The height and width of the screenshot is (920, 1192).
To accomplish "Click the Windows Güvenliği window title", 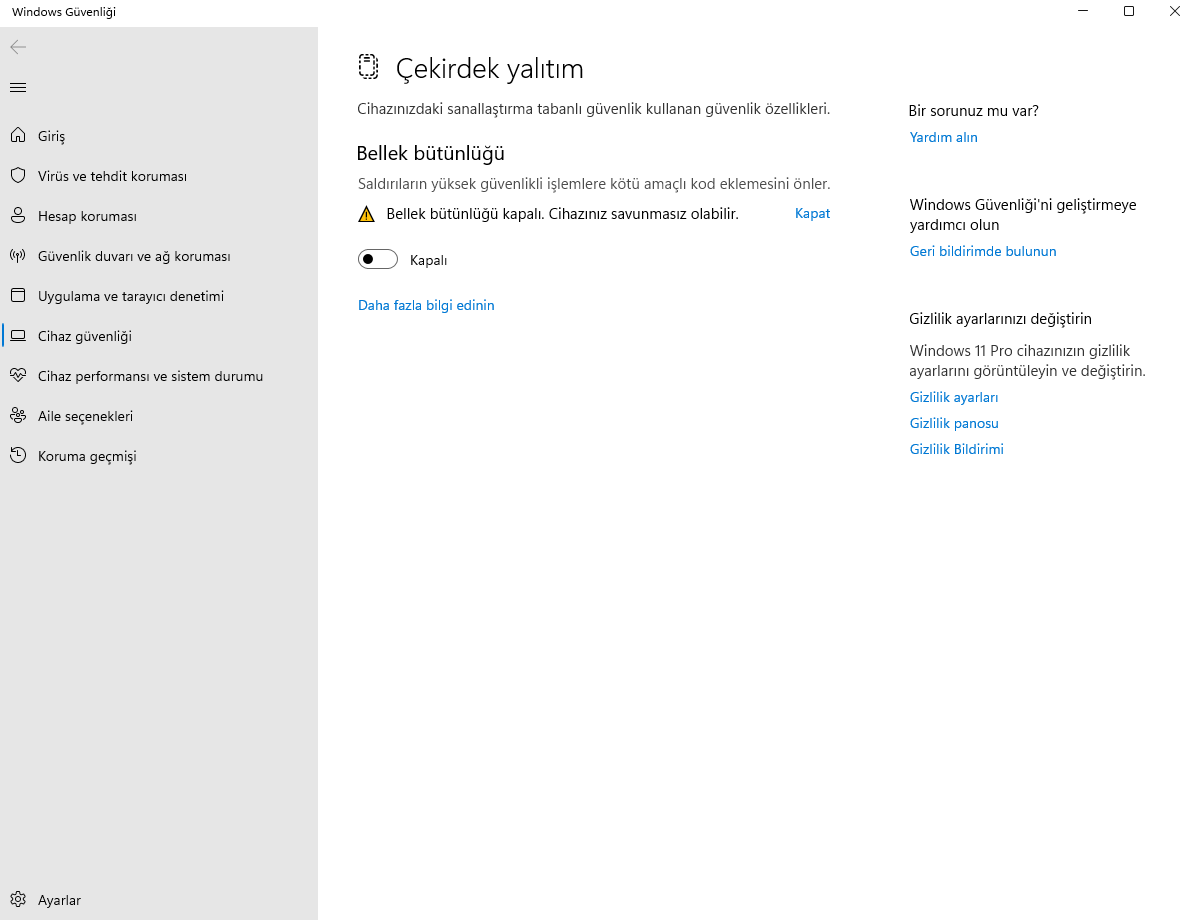I will (64, 11).
